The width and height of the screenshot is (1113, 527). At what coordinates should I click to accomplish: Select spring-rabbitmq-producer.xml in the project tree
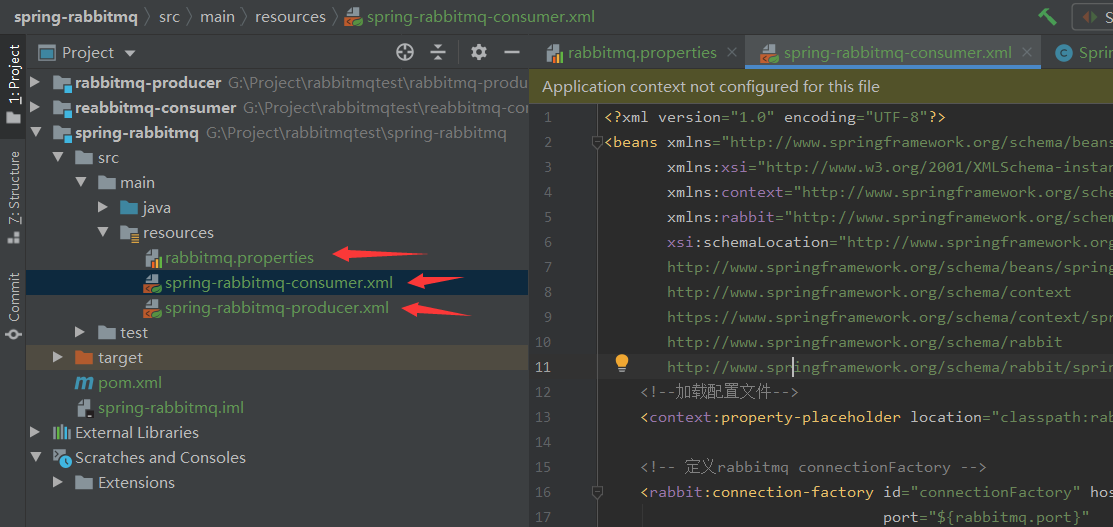277,308
